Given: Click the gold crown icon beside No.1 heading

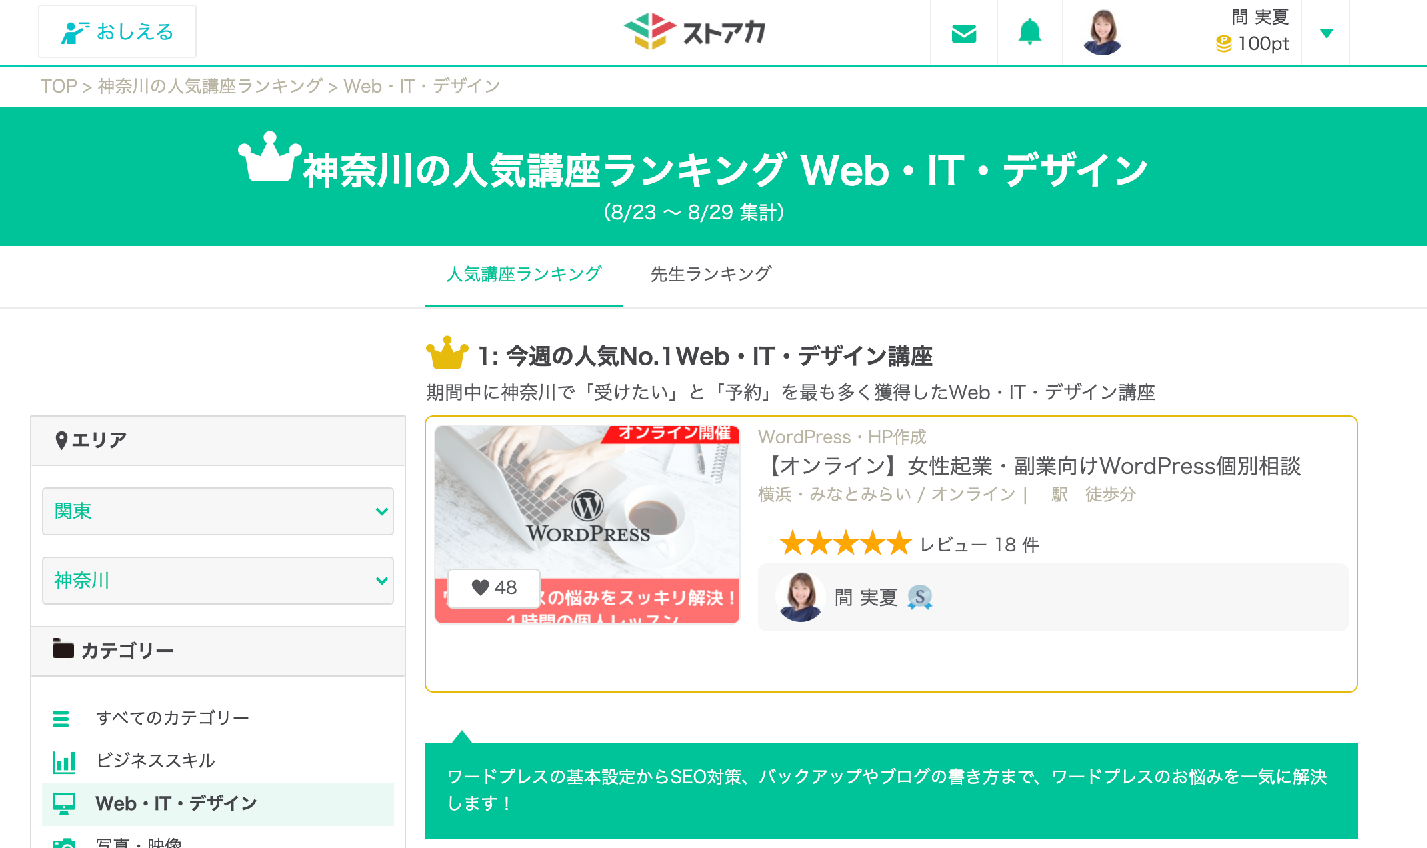Looking at the screenshot, I should click(447, 353).
